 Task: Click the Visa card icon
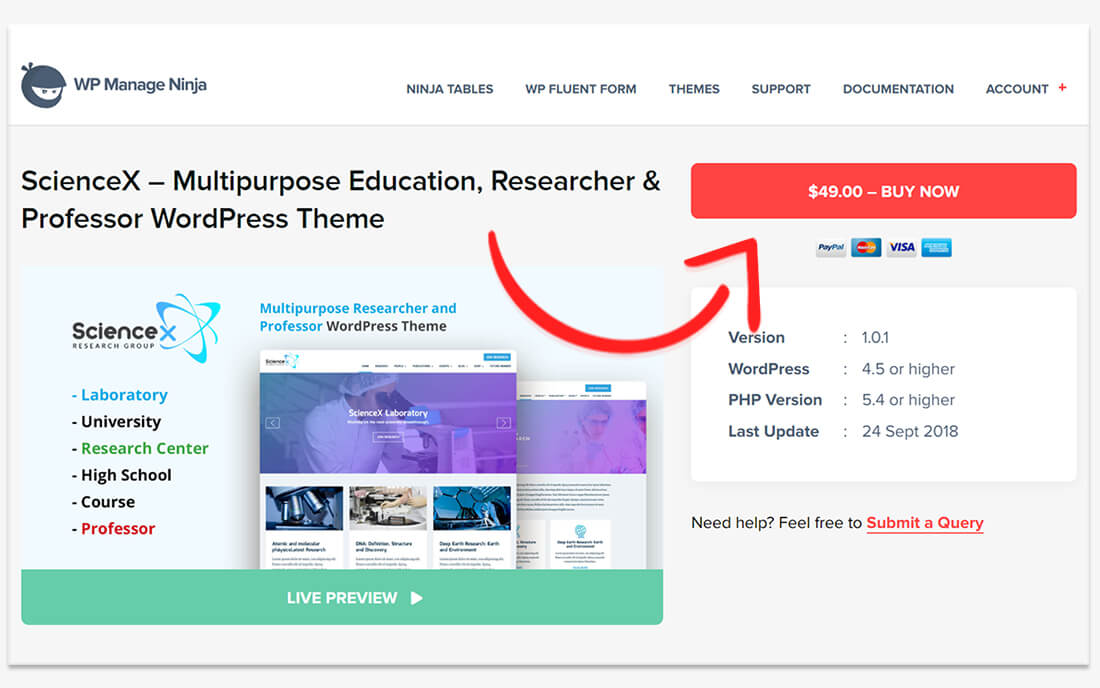point(901,247)
